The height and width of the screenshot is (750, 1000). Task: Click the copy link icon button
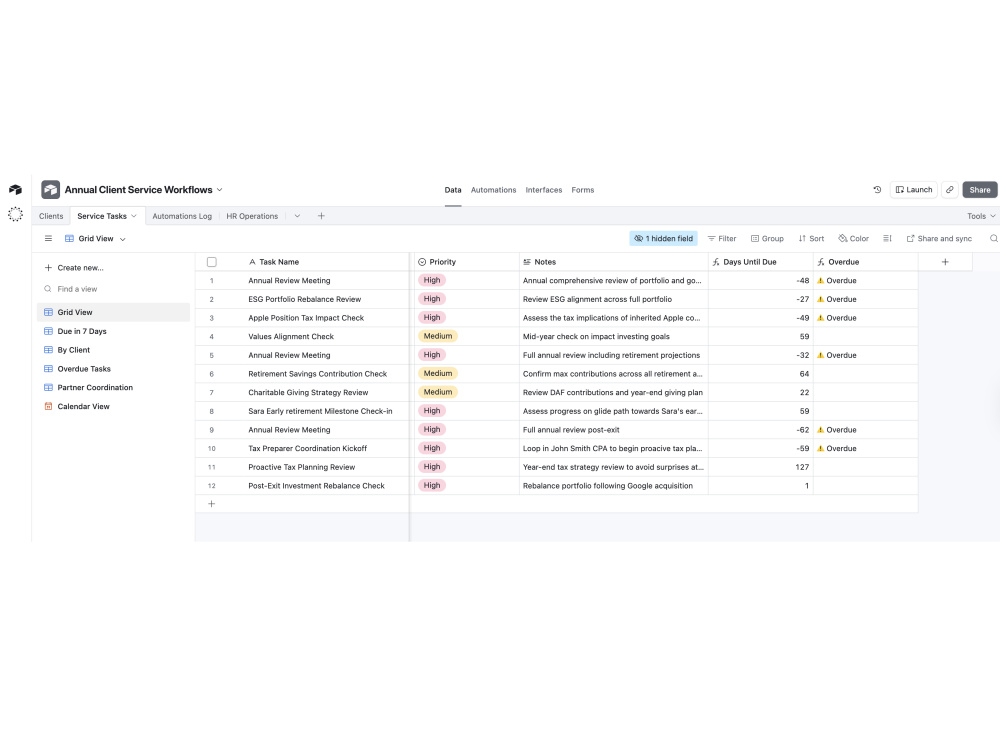(x=950, y=189)
